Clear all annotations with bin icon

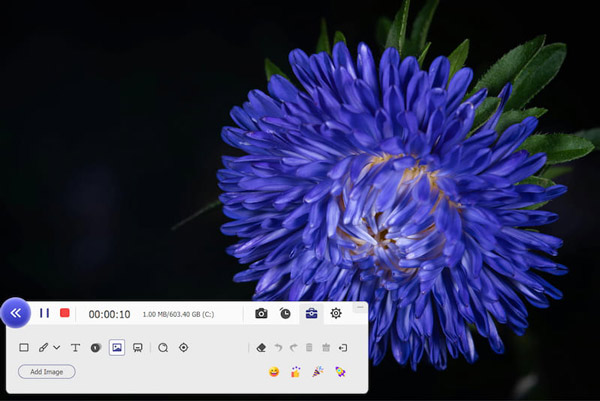pos(326,347)
